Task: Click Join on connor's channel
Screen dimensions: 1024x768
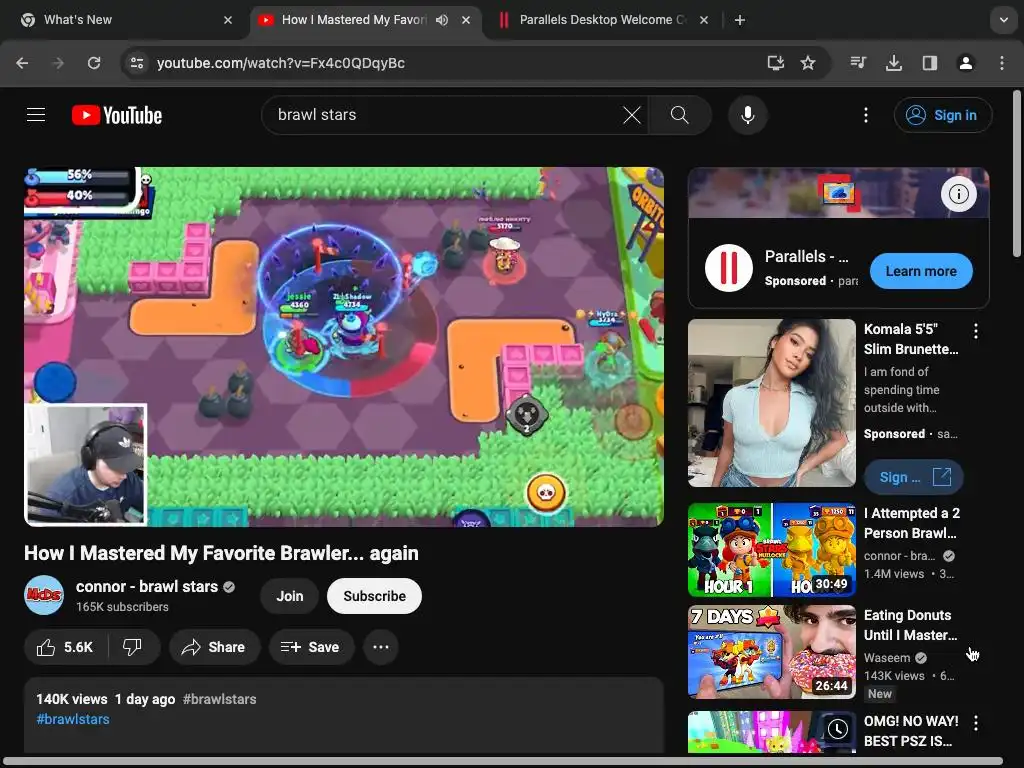Action: point(289,596)
